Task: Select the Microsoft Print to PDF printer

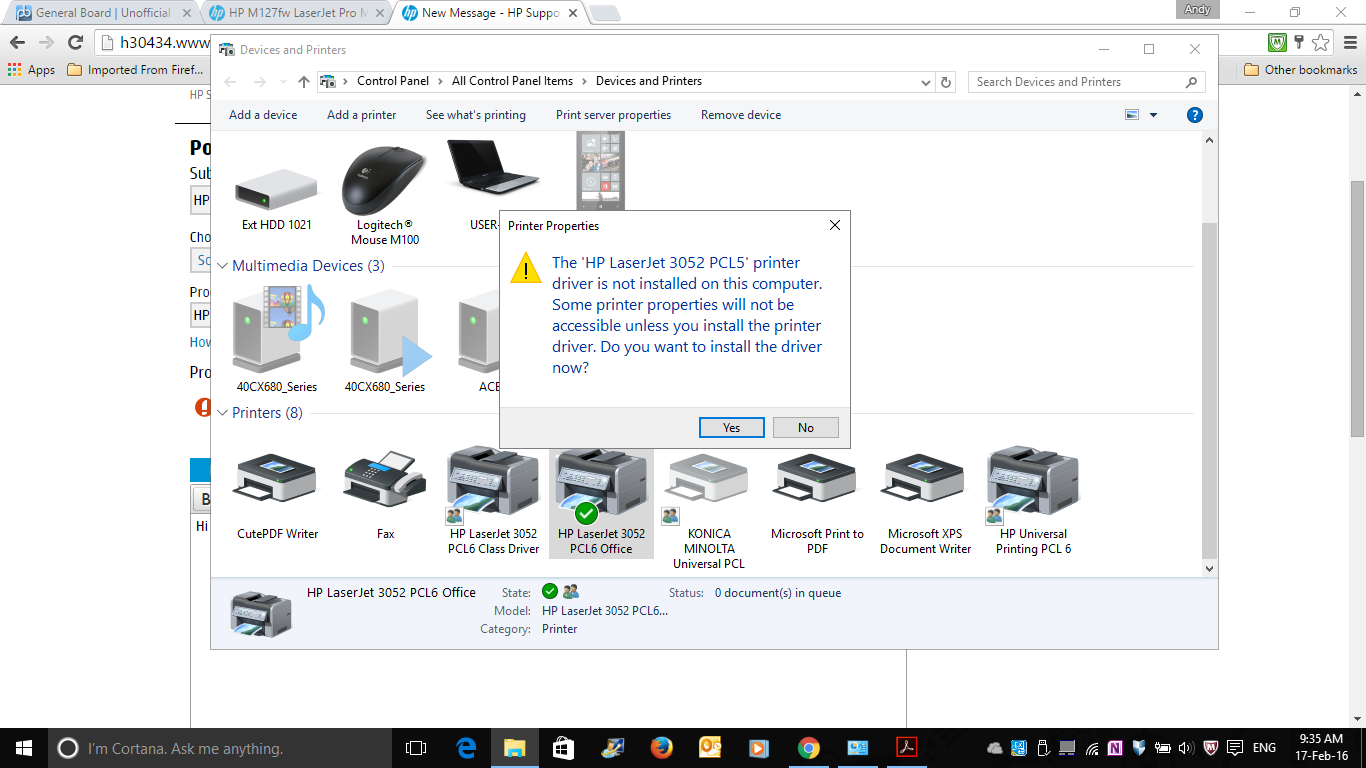Action: [x=816, y=482]
